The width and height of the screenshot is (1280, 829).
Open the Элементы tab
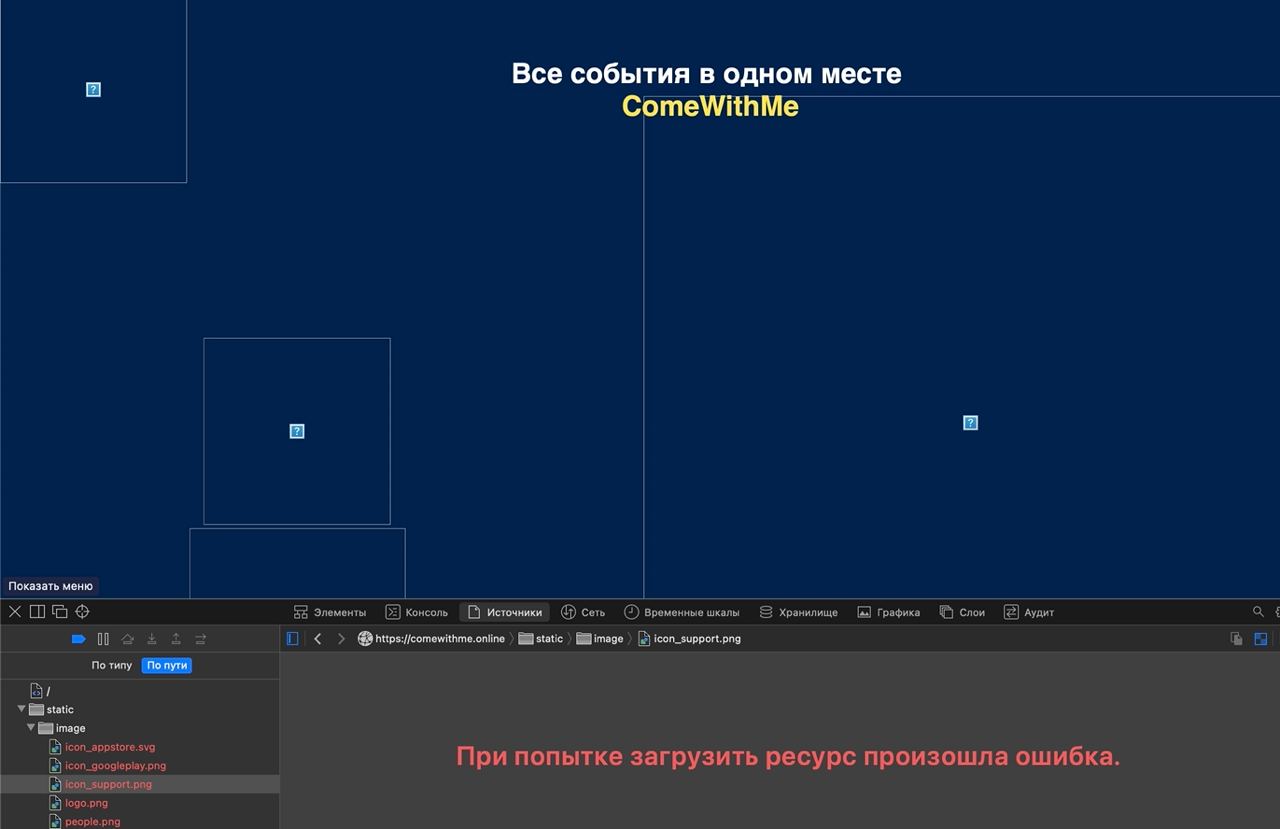[330, 612]
